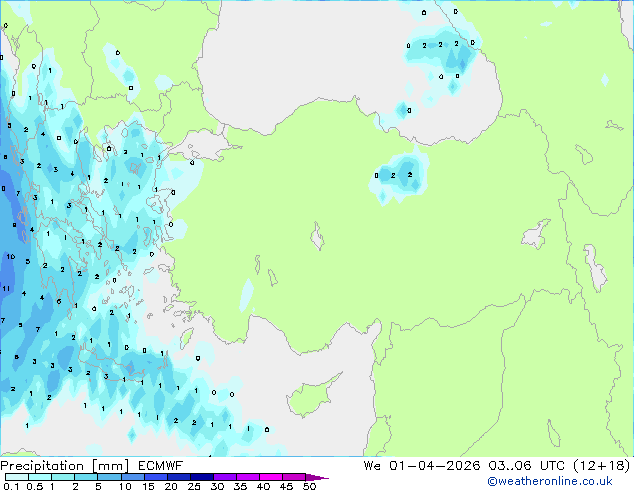Image resolution: width=634 pixels, height=490 pixels.
Task: Click the '[mm]' unit label
Action: point(111,466)
